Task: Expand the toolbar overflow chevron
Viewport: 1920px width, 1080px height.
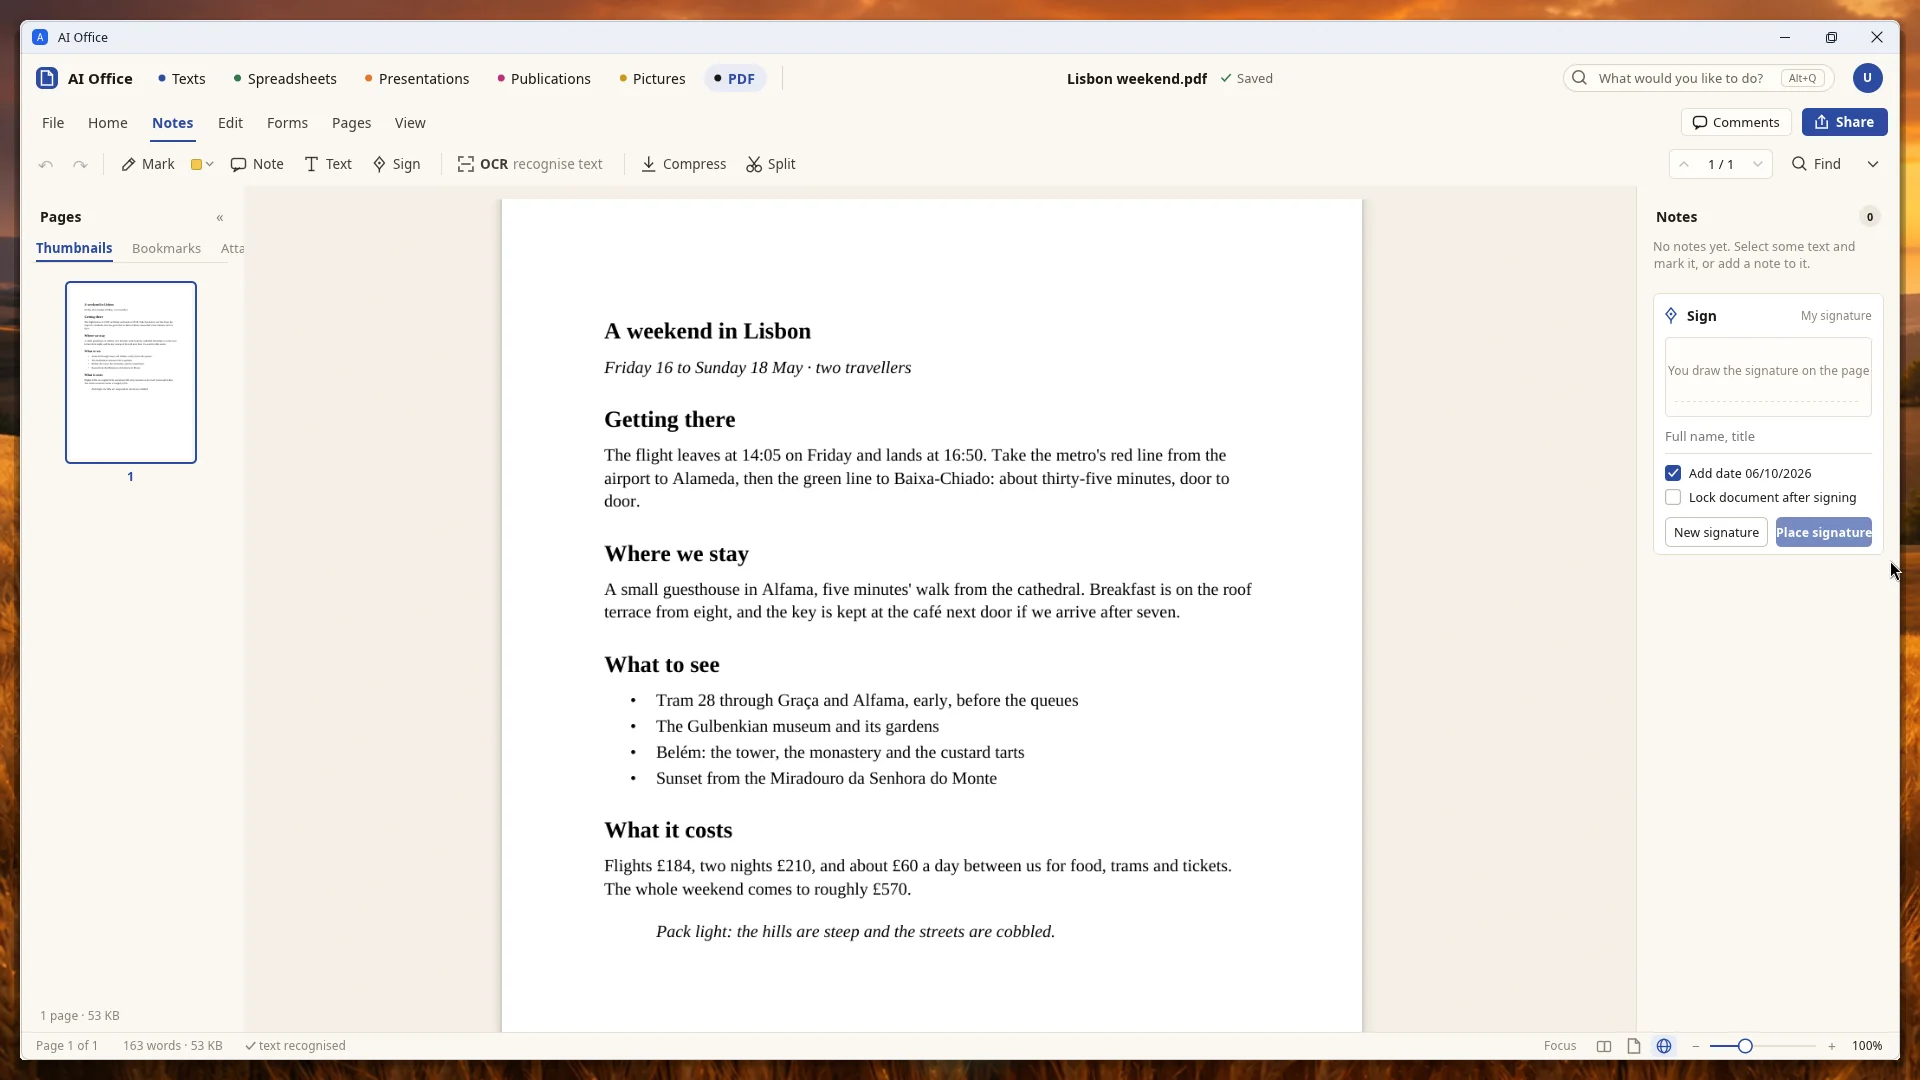Action: (1873, 164)
